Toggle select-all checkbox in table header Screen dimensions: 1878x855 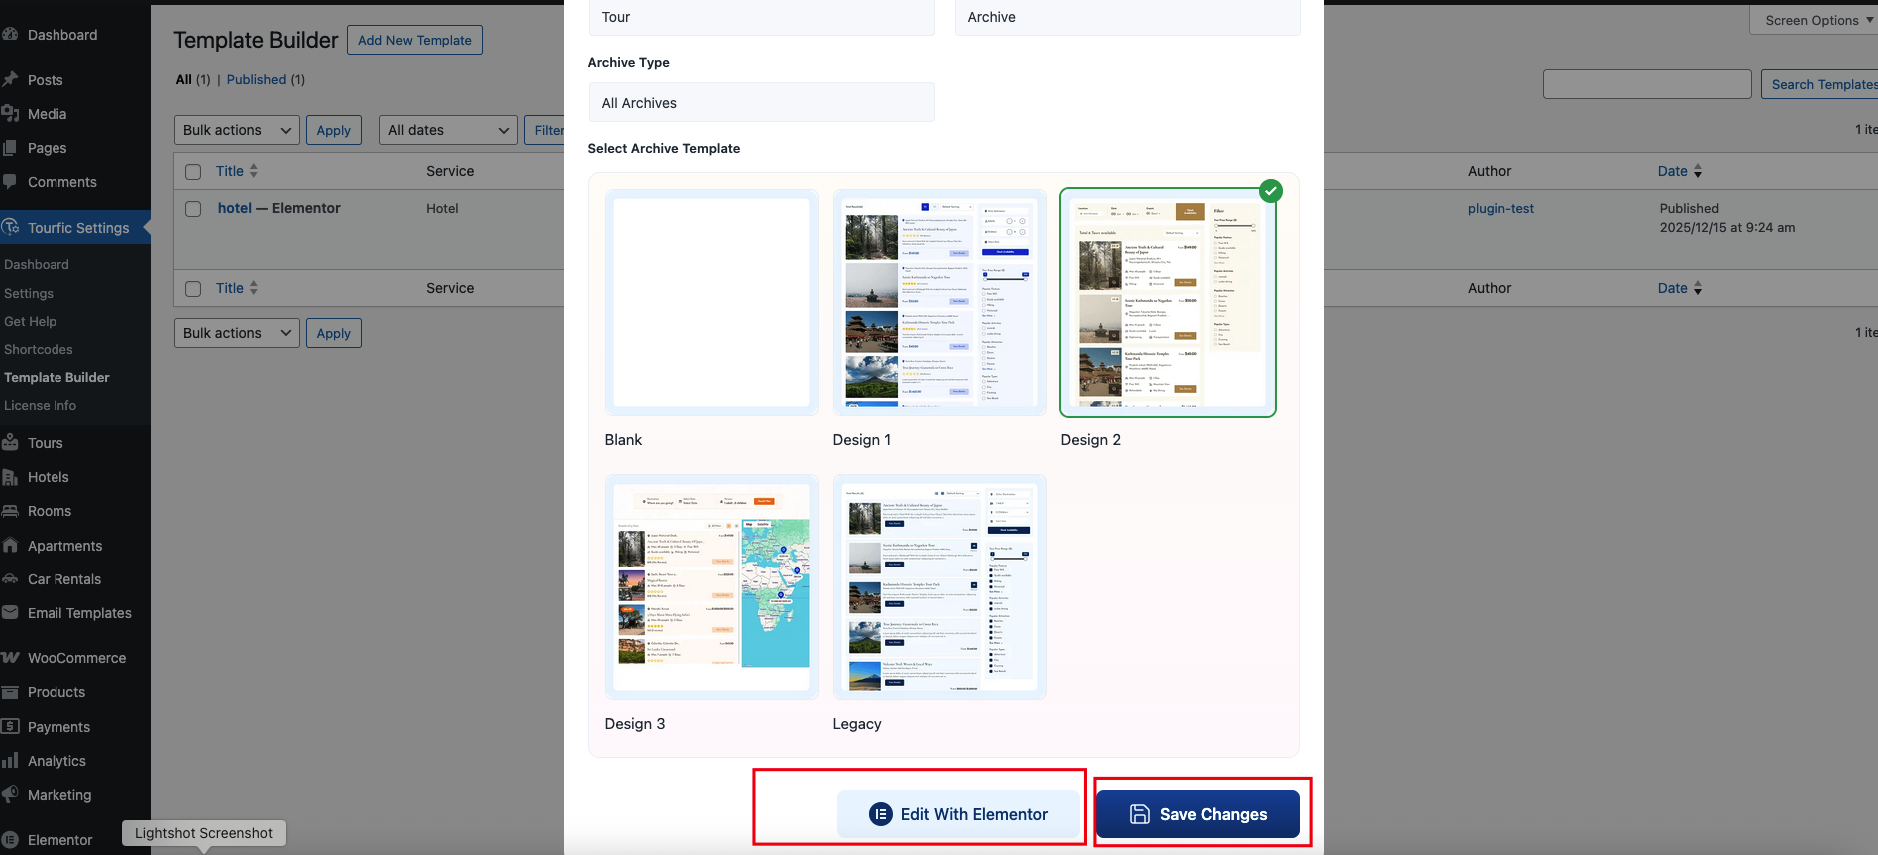[x=194, y=172]
